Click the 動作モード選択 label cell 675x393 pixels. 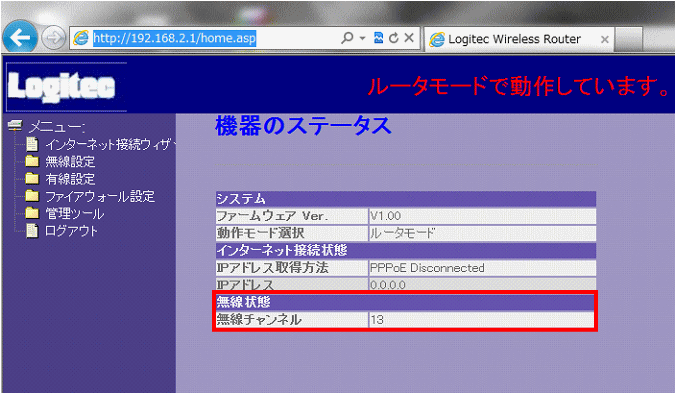(291, 233)
